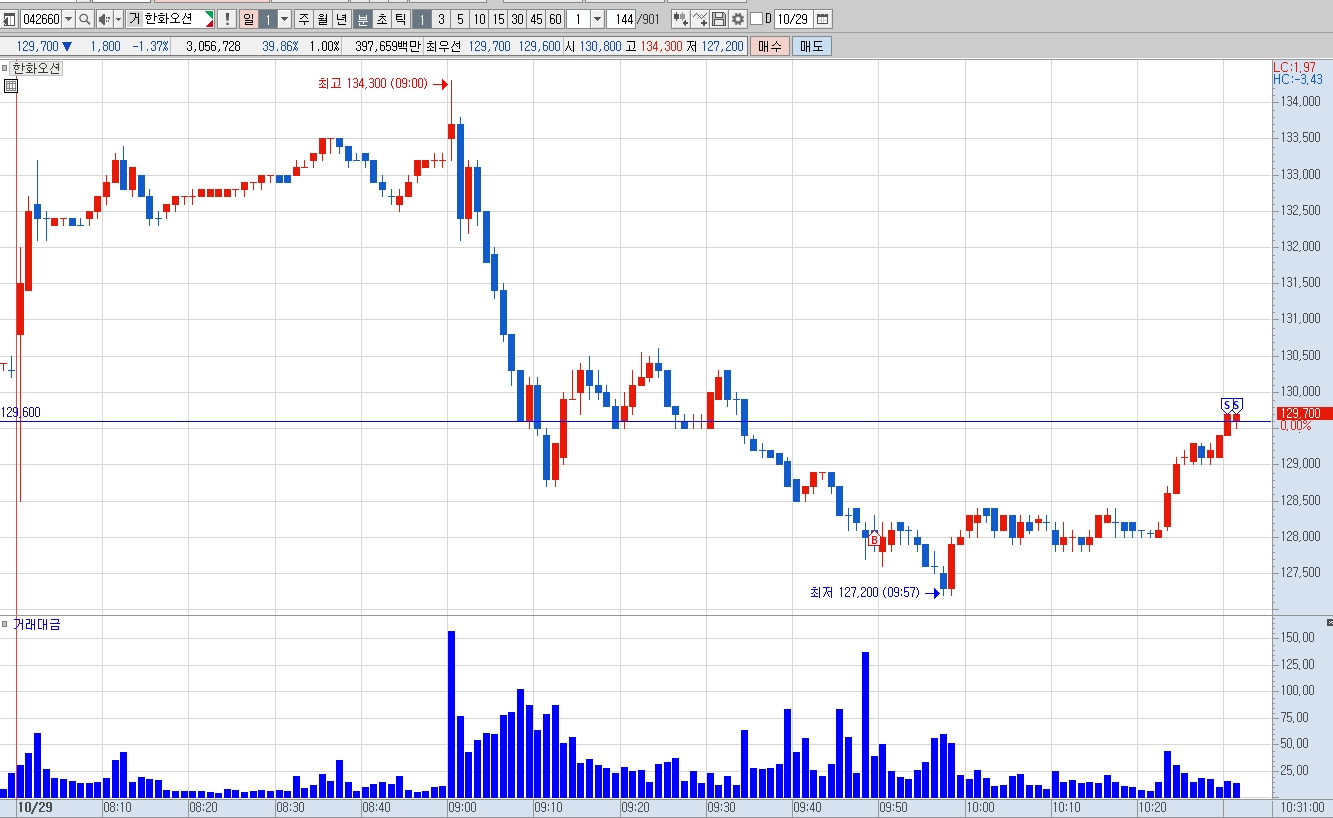Toggle the D checkbox beside date
The width and height of the screenshot is (1333, 818).
point(756,19)
